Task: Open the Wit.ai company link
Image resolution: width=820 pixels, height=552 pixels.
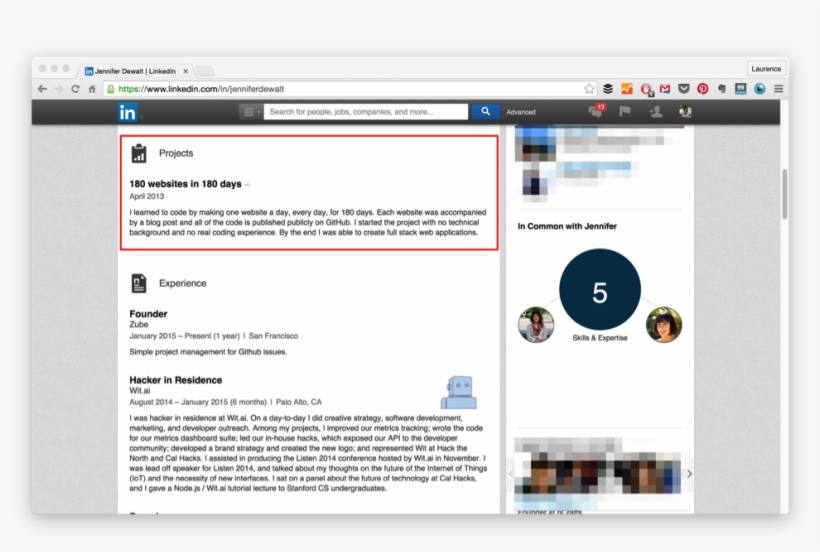Action: click(x=140, y=390)
